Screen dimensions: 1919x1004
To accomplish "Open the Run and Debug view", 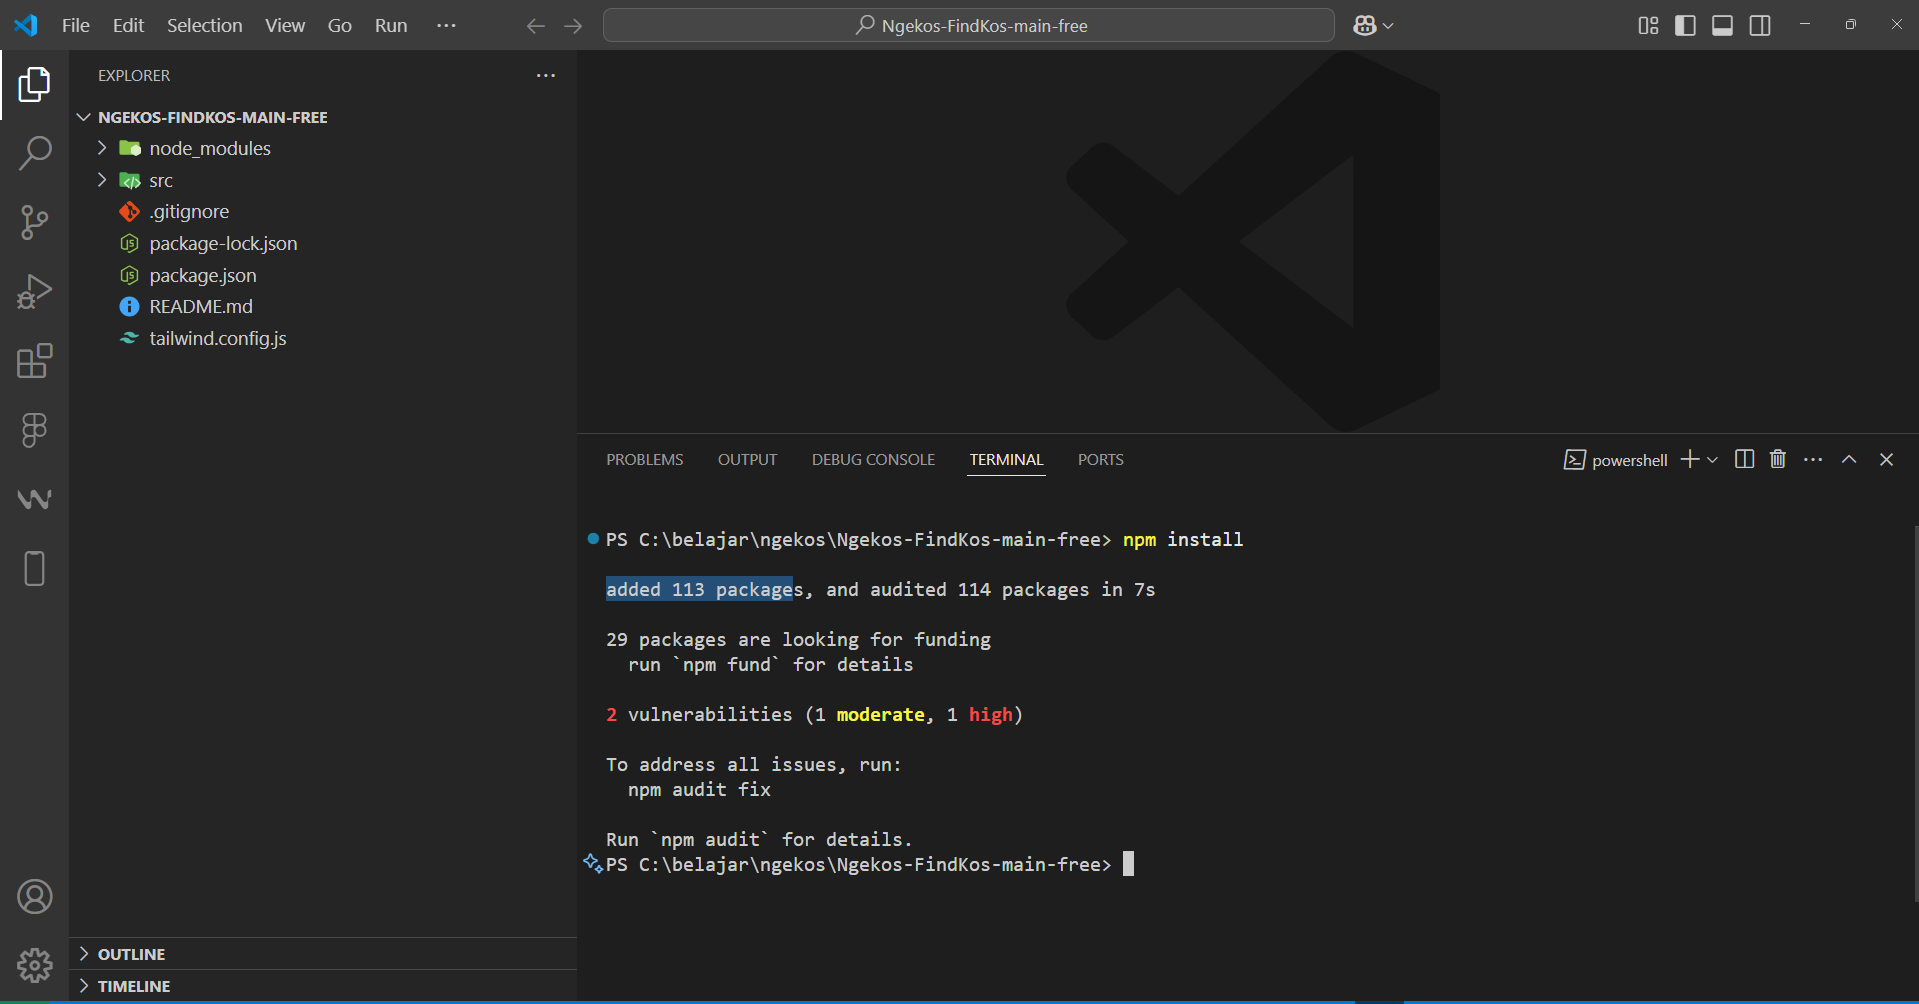I will coord(34,292).
